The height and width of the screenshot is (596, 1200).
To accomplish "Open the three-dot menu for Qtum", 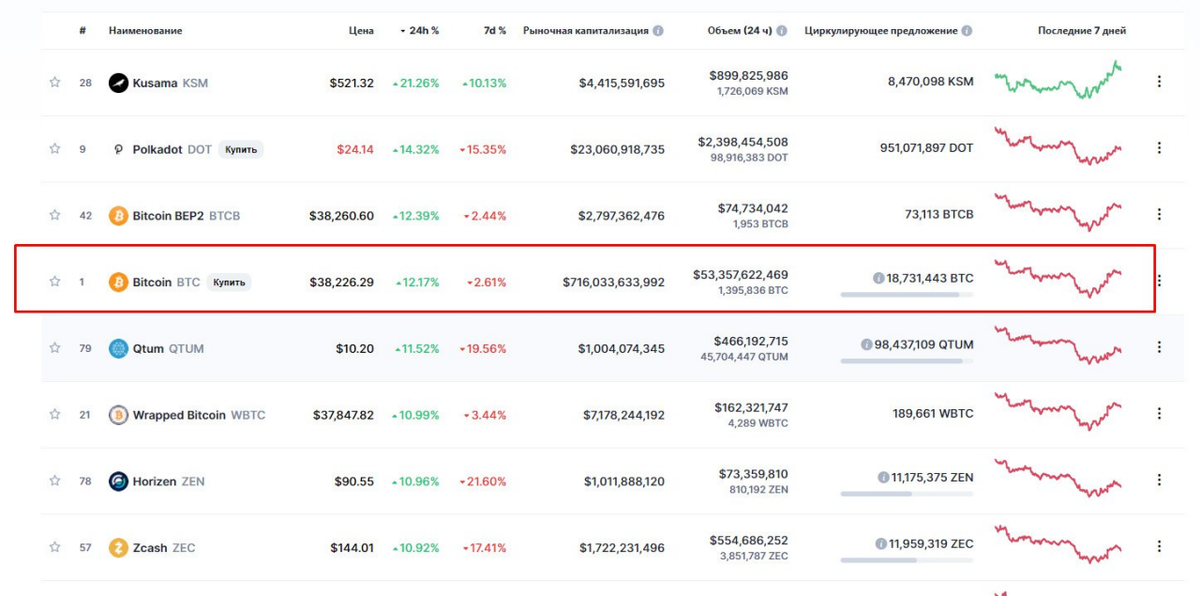I will coord(1159,347).
